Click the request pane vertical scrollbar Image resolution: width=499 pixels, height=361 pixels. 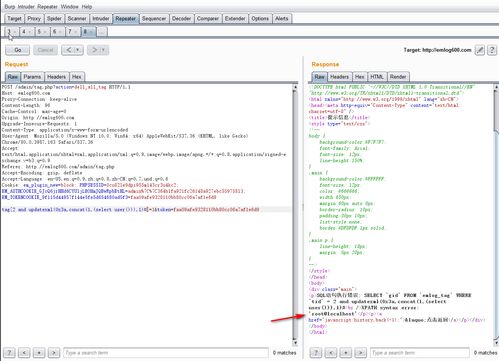tap(295, 215)
